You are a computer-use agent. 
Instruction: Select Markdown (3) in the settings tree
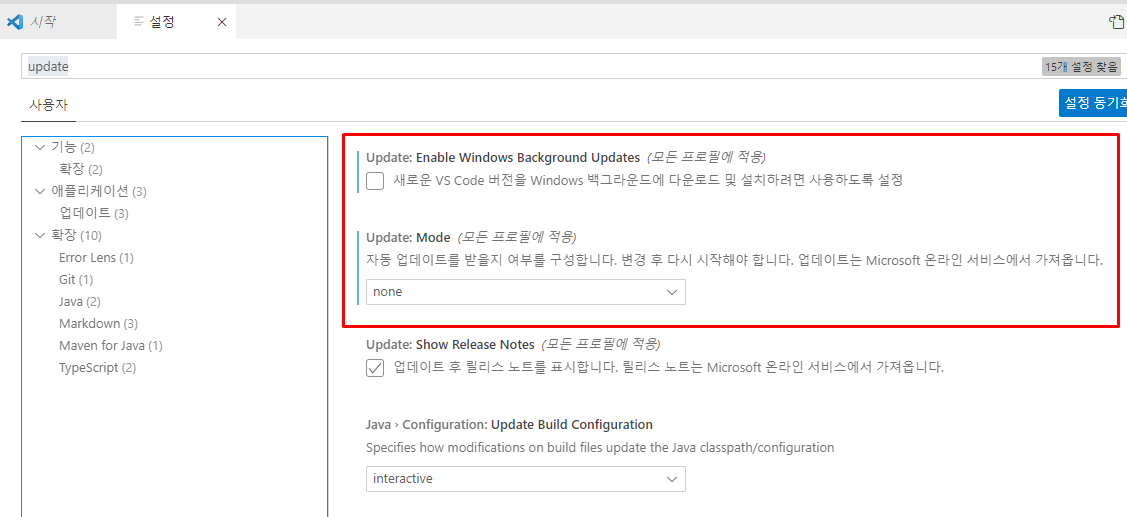[98, 324]
